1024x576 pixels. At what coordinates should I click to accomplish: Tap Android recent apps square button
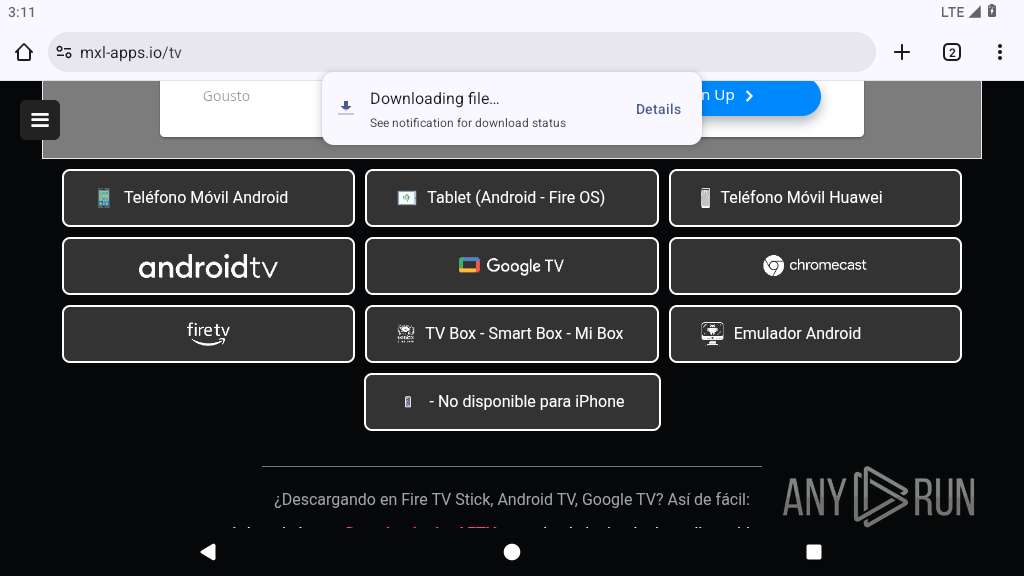814,552
